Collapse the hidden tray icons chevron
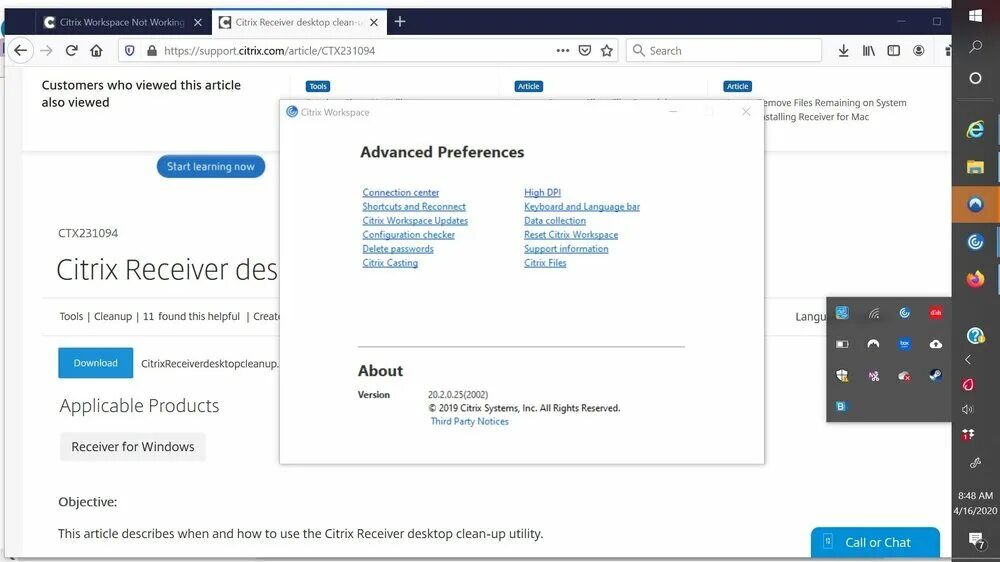Image resolution: width=1000 pixels, height=562 pixels. [967, 359]
